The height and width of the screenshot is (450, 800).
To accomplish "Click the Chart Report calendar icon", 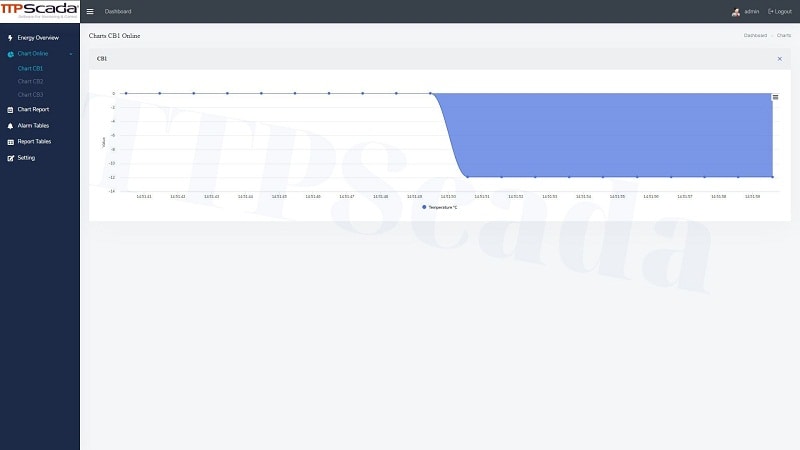I will click(10, 110).
